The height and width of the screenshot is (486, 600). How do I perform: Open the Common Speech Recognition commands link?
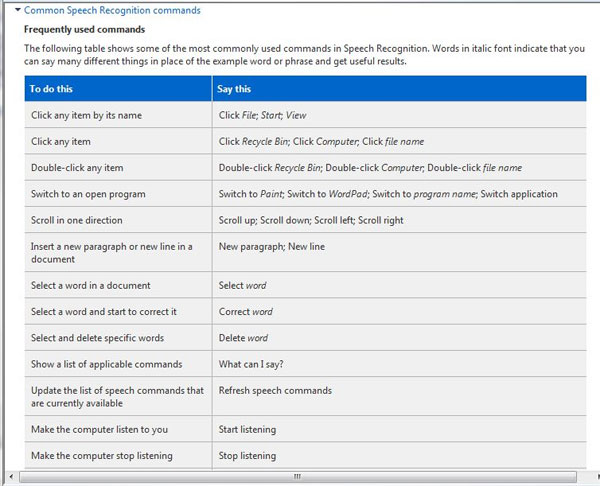(112, 10)
